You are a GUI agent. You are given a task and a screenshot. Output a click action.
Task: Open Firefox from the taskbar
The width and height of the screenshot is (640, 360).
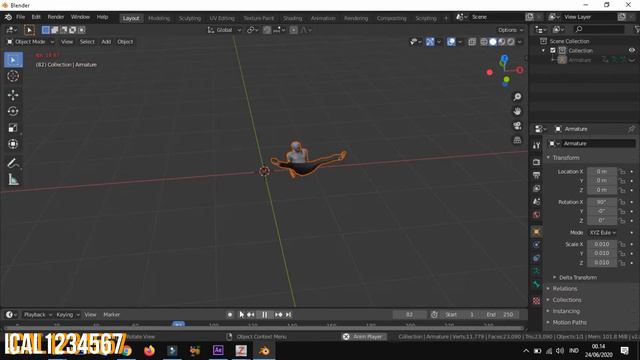click(x=149, y=351)
